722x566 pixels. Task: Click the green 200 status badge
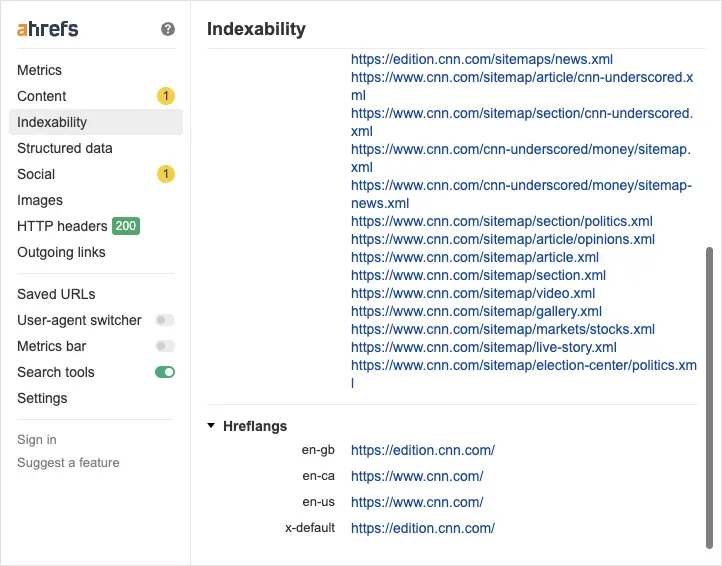click(126, 226)
